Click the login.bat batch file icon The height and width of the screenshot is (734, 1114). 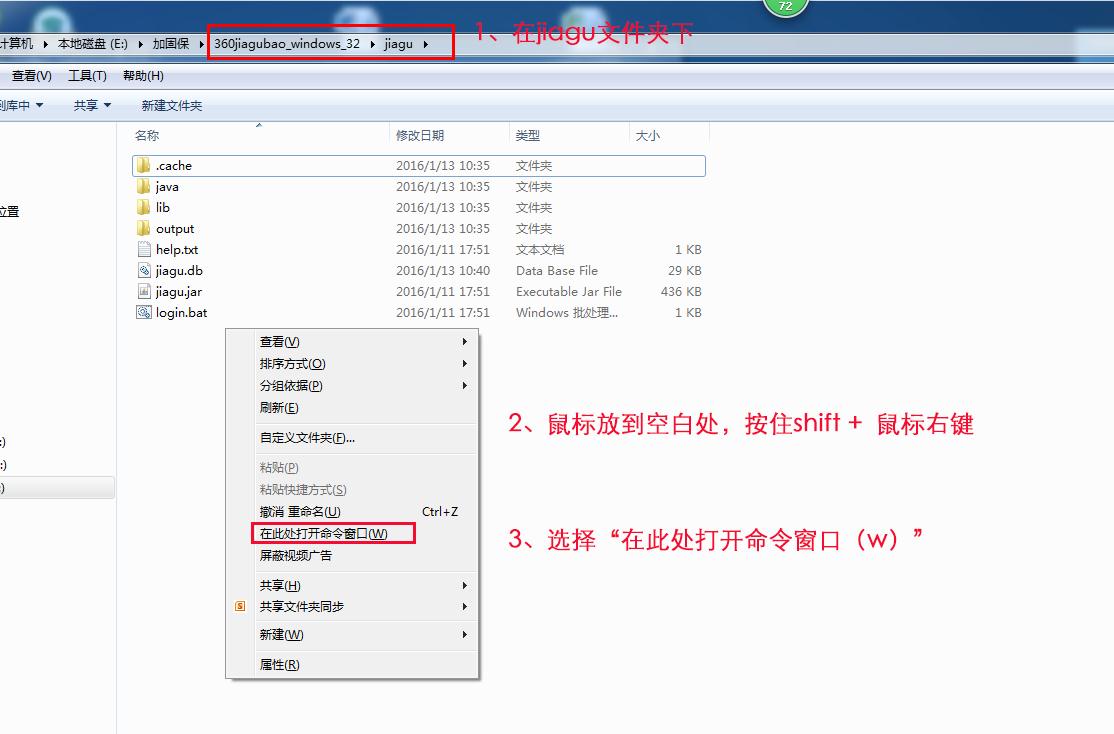(144, 312)
